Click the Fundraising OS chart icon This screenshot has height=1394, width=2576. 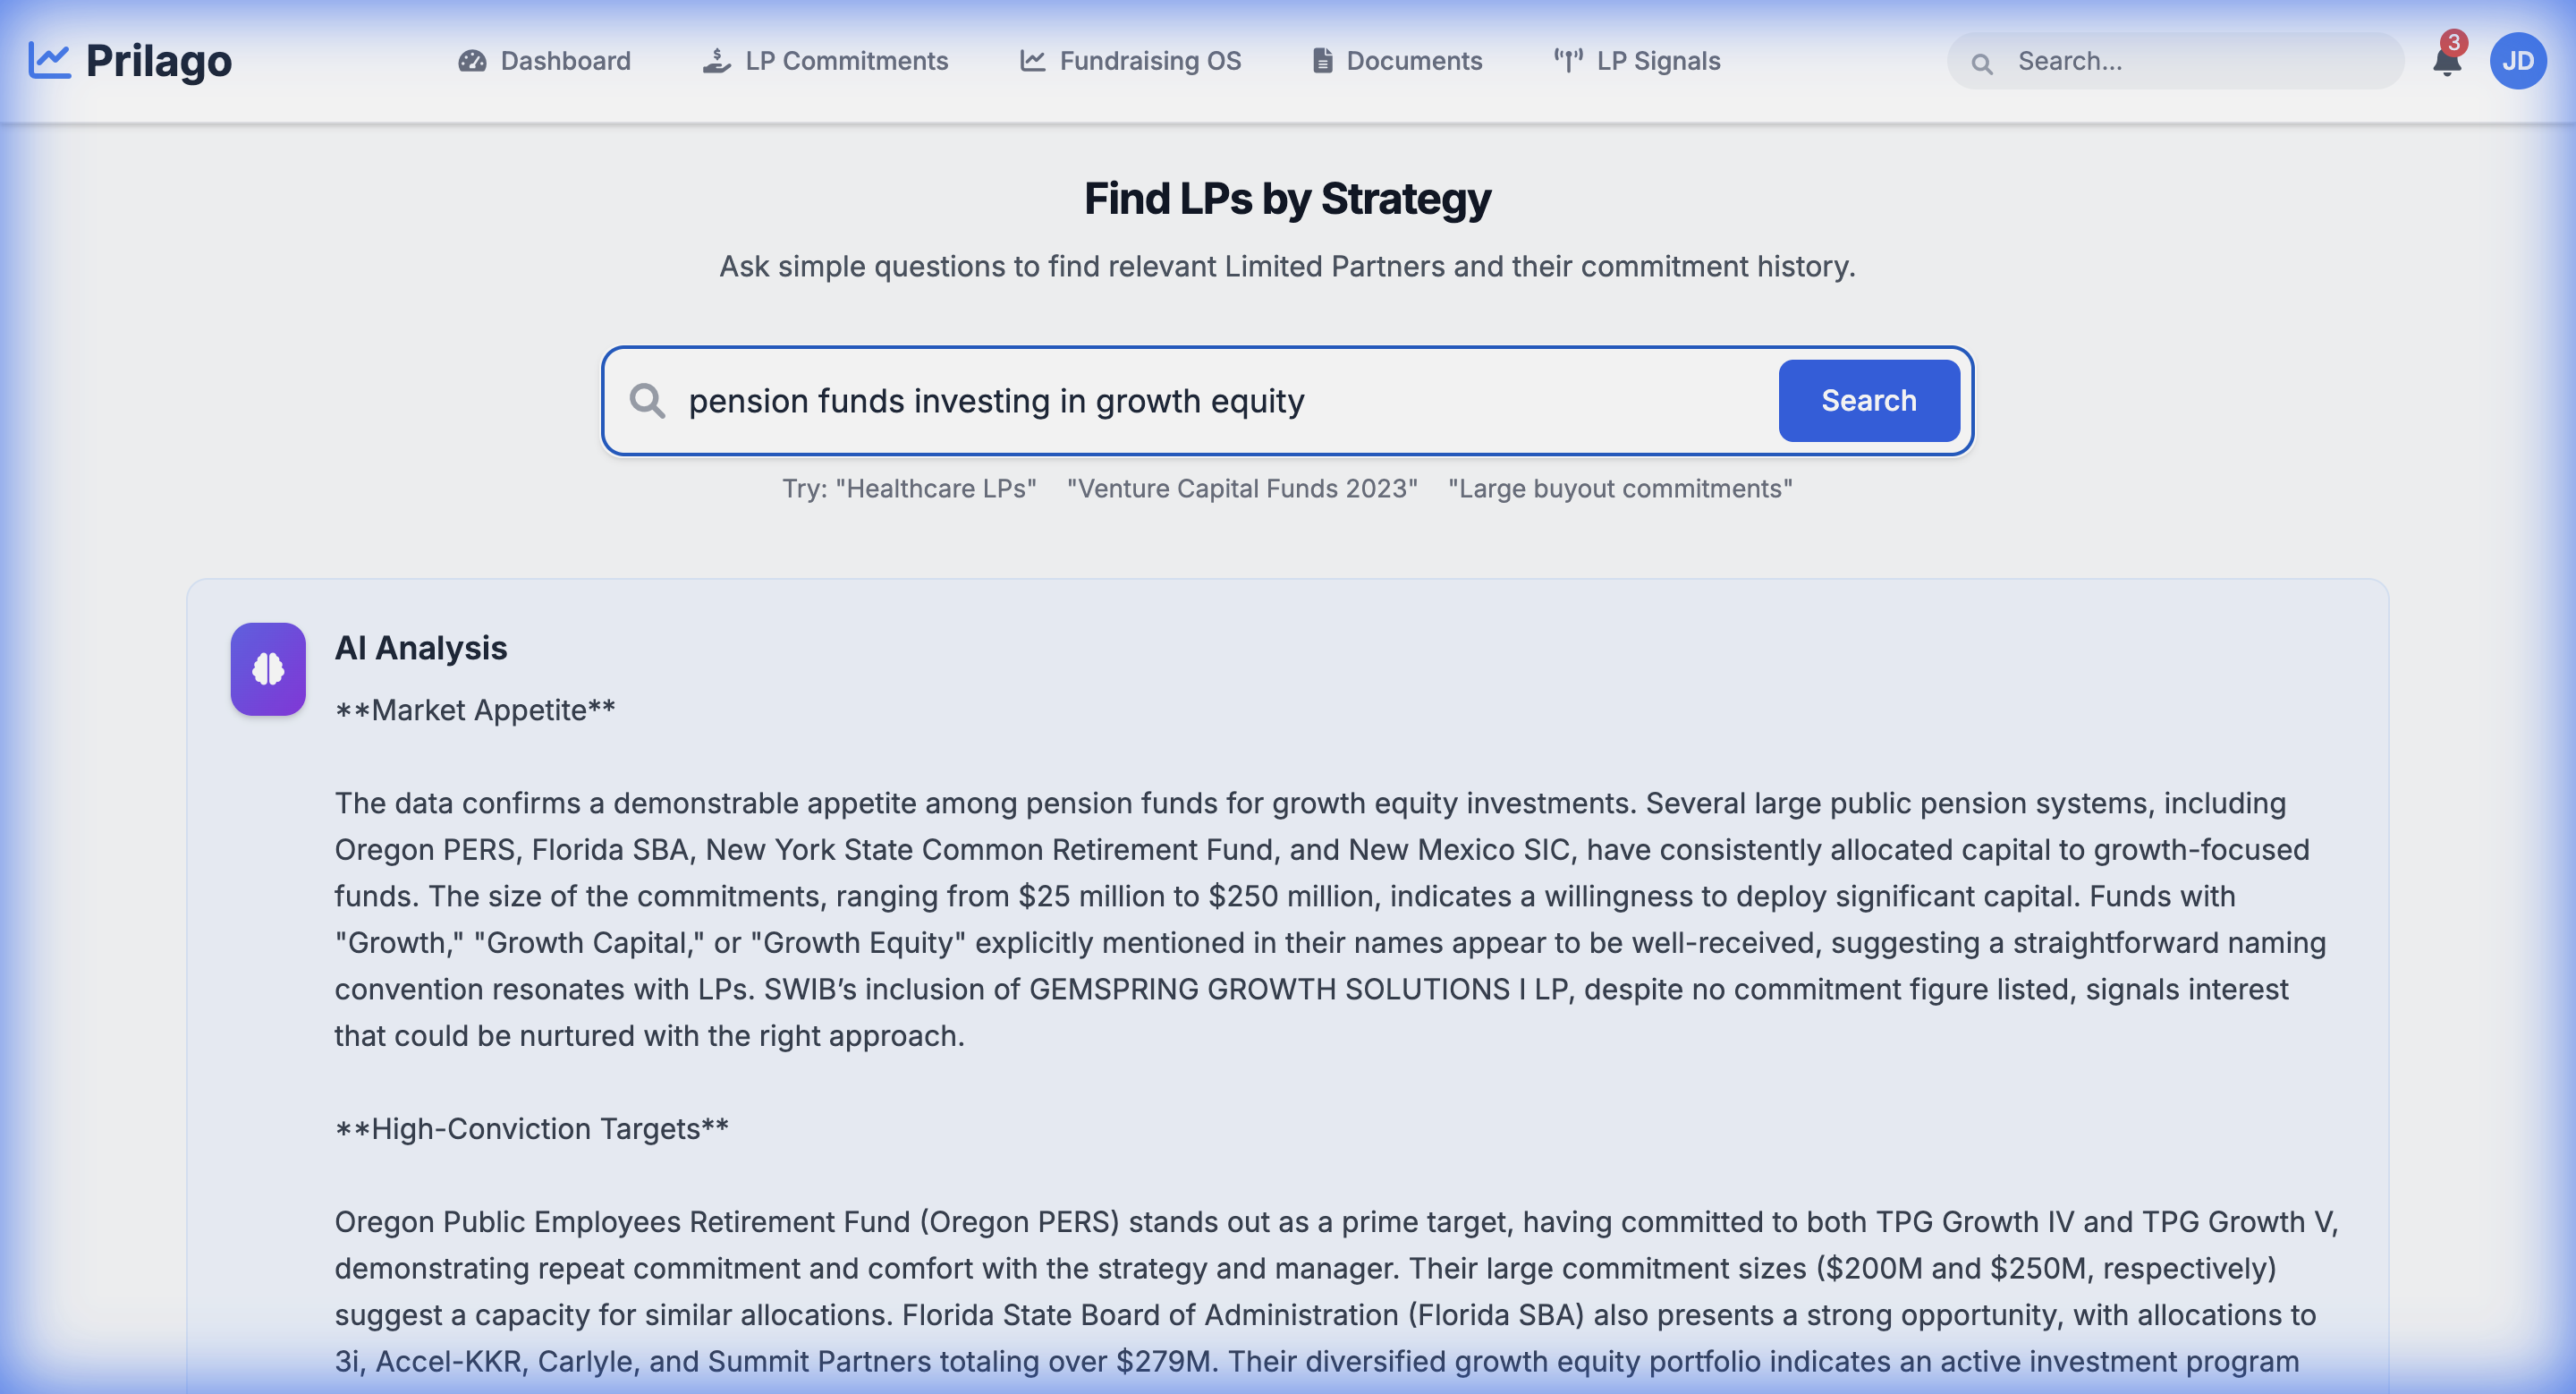(x=1032, y=61)
